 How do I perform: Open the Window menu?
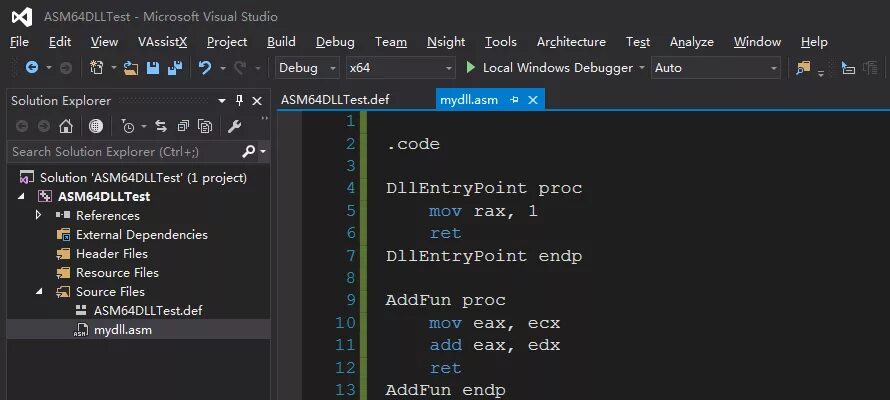click(757, 42)
